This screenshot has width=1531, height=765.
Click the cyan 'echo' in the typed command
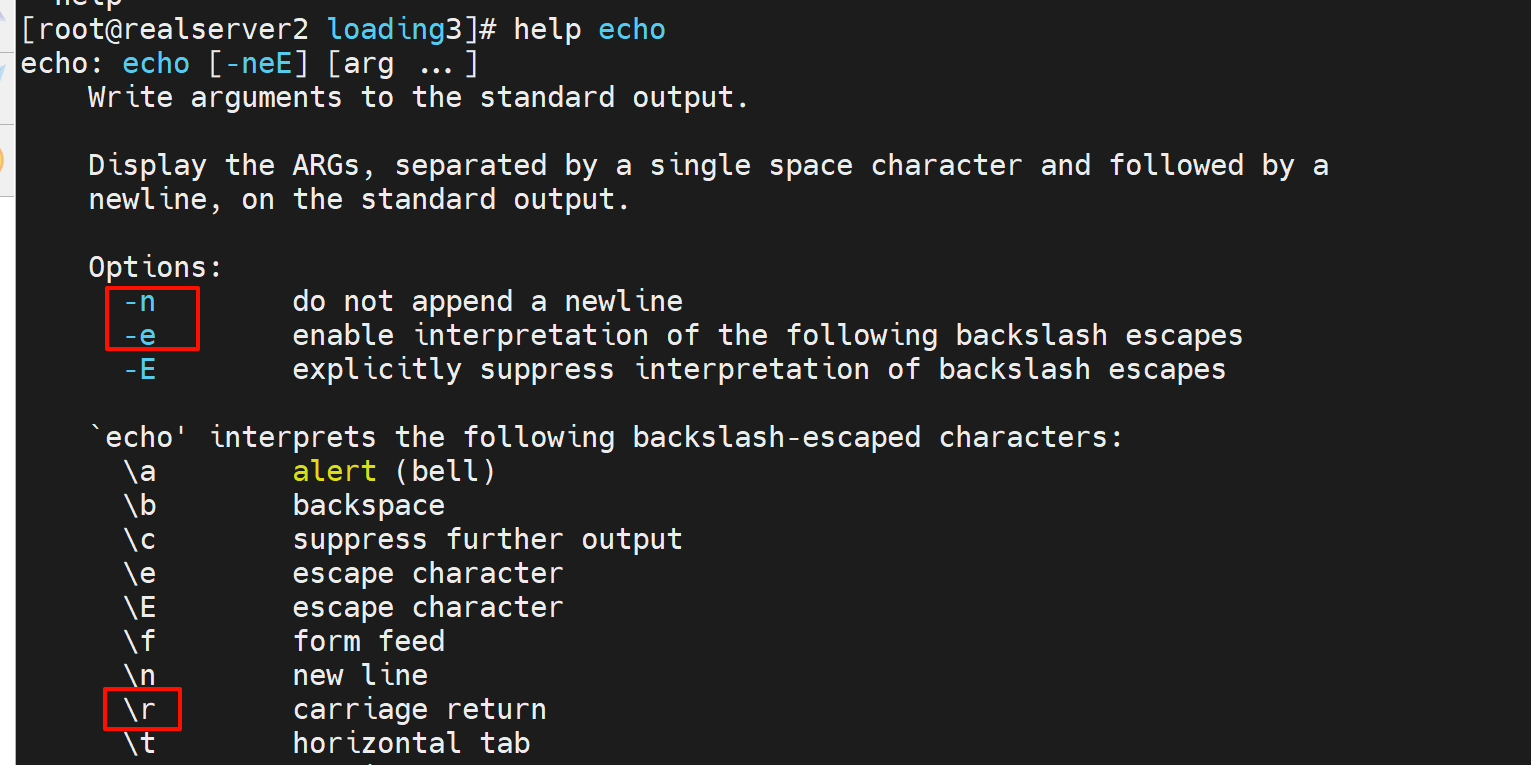click(631, 29)
